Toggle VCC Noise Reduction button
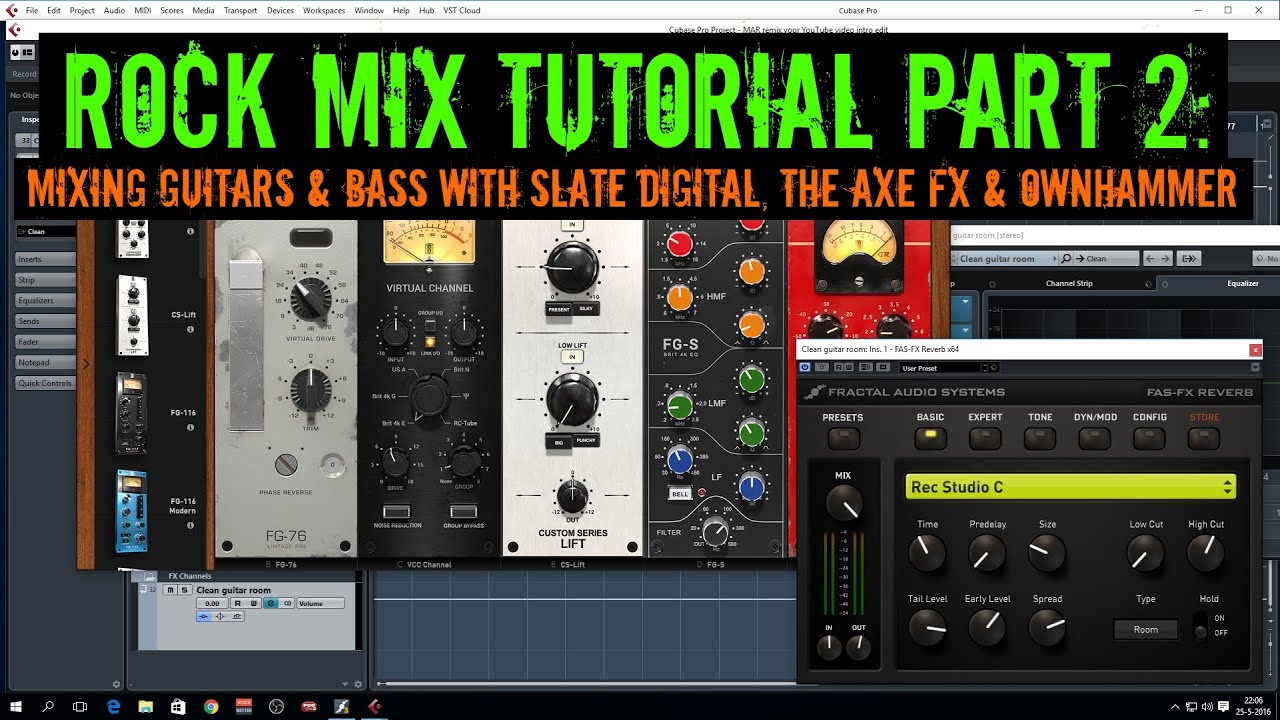The height and width of the screenshot is (720, 1280). (397, 512)
